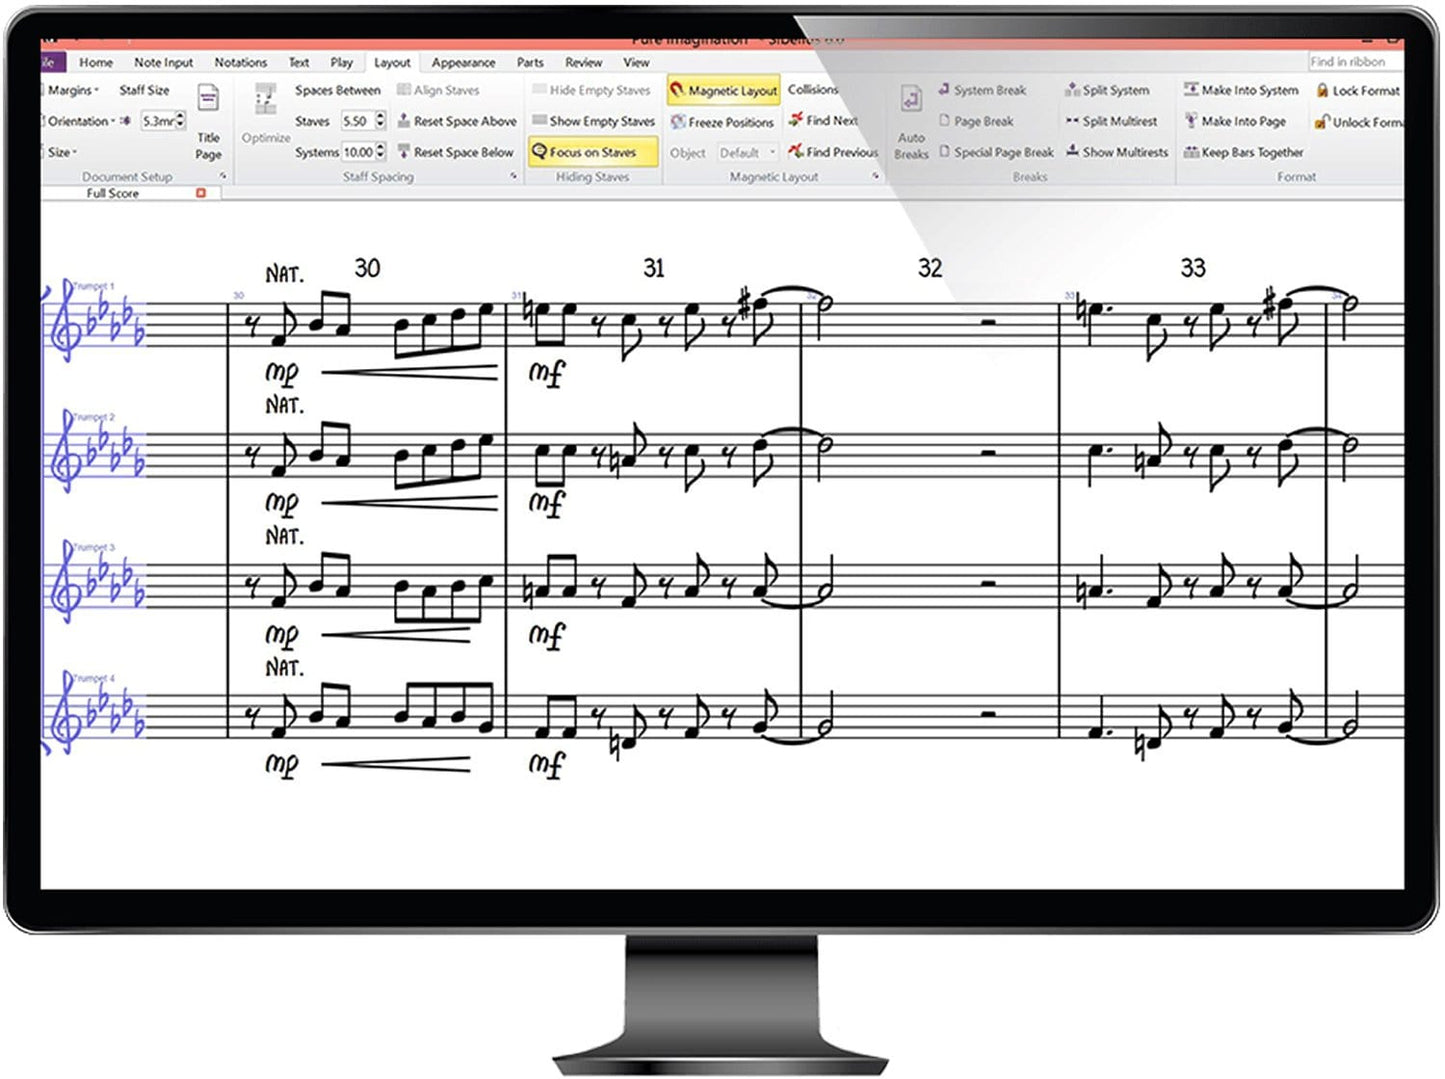1445x1079 pixels.
Task: Click Reset Space Above
Action: [456, 121]
